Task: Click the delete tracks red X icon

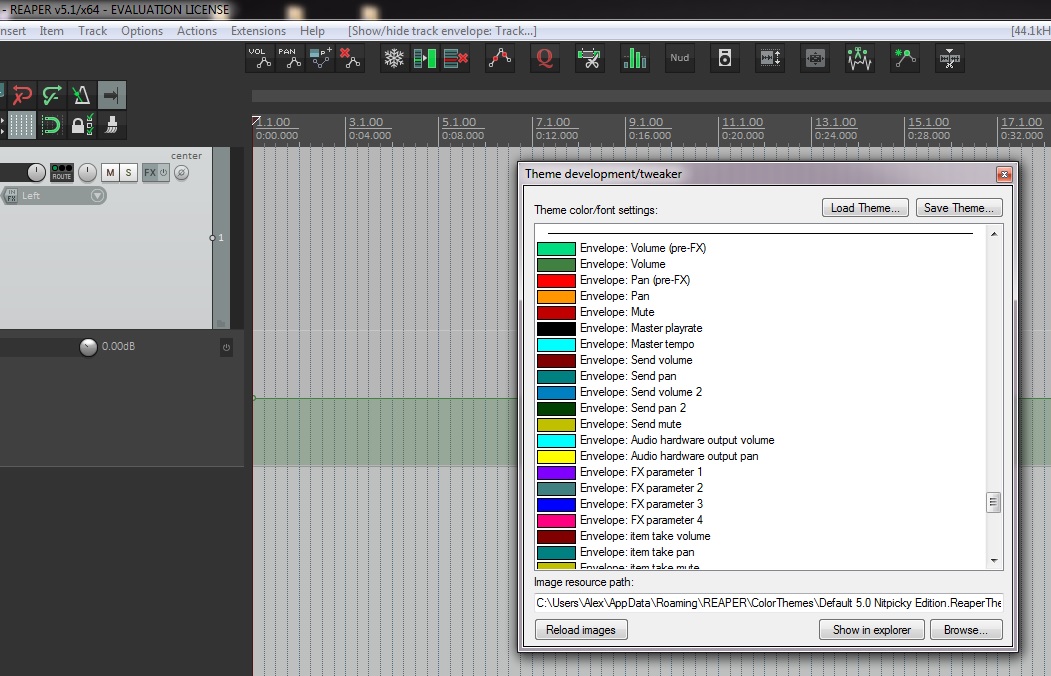Action: pyautogui.click(x=456, y=59)
